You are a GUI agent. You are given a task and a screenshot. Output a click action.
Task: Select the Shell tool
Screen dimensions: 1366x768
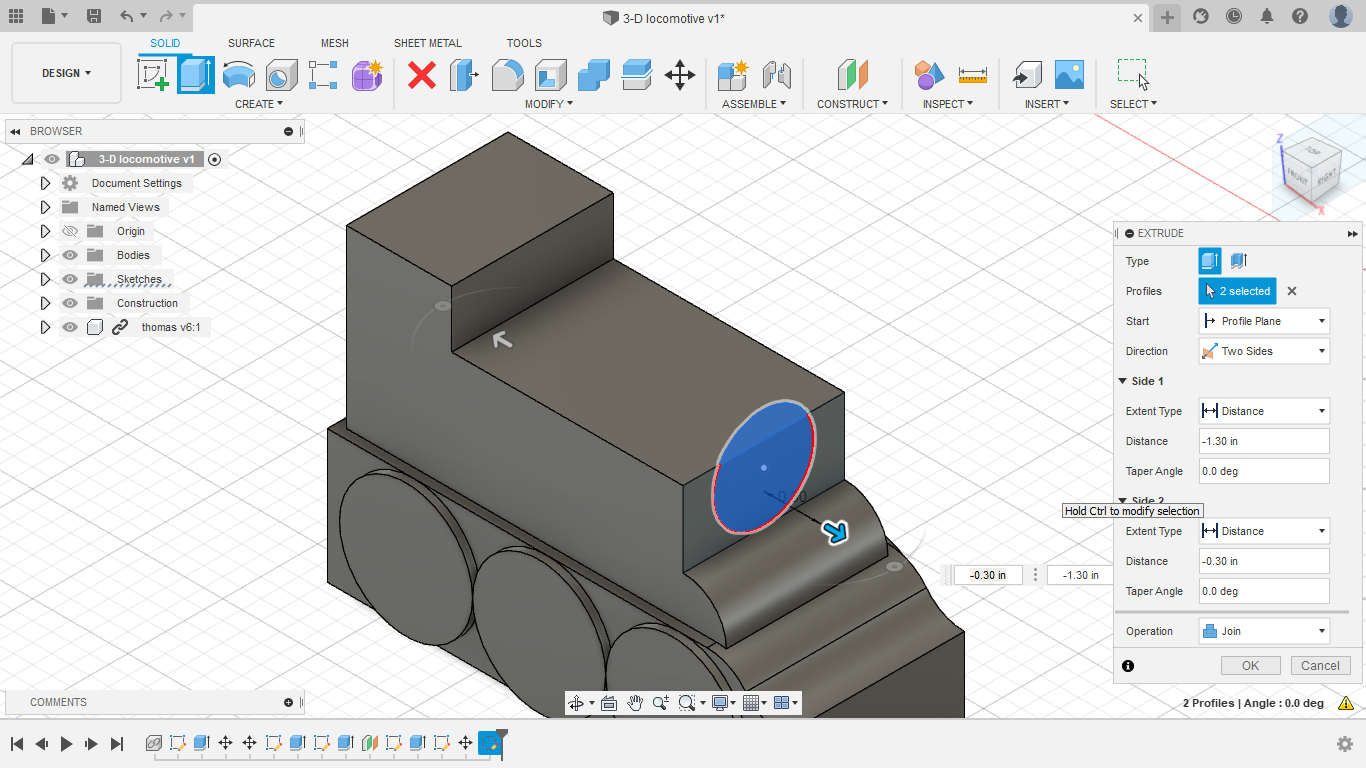coord(550,75)
